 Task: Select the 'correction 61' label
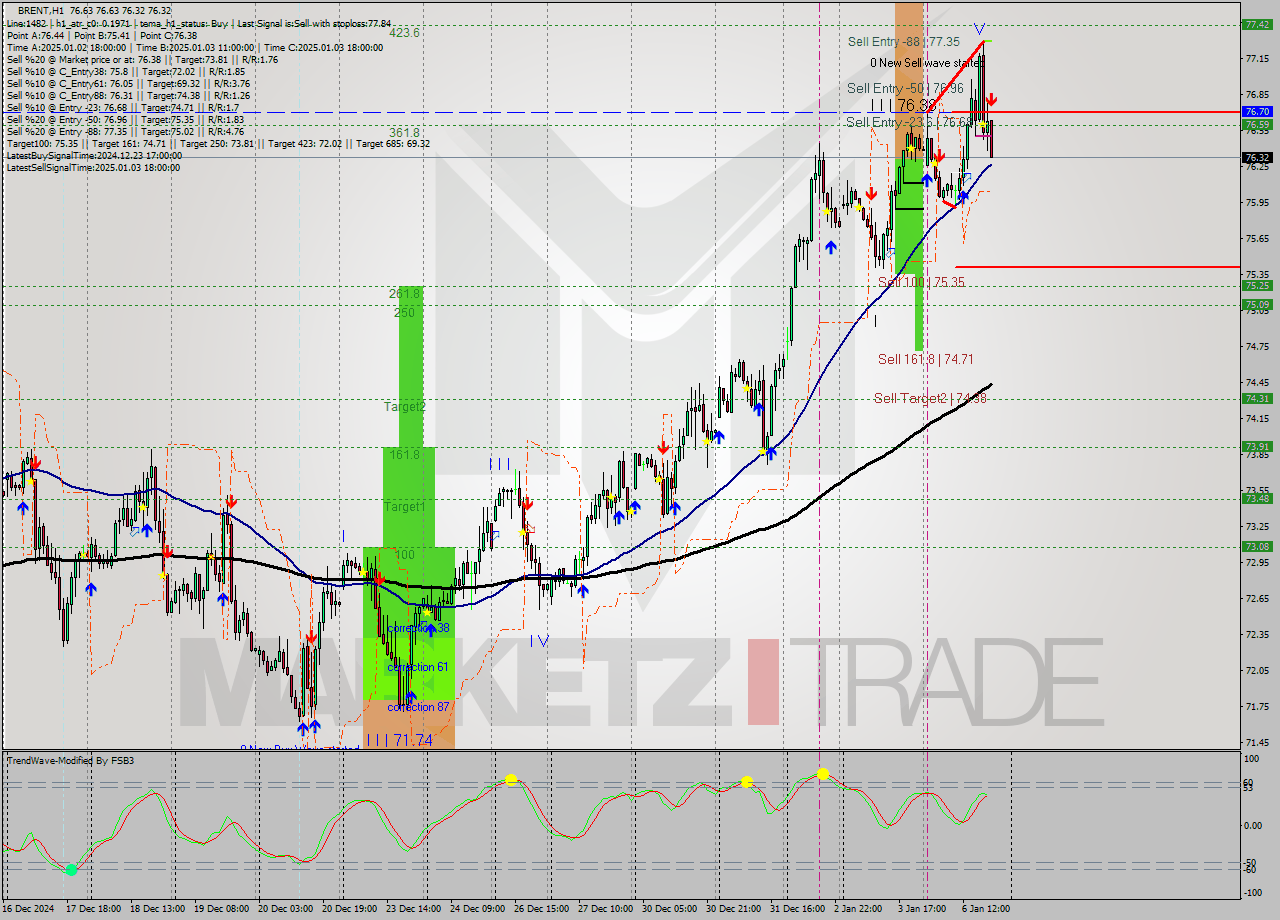[418, 667]
